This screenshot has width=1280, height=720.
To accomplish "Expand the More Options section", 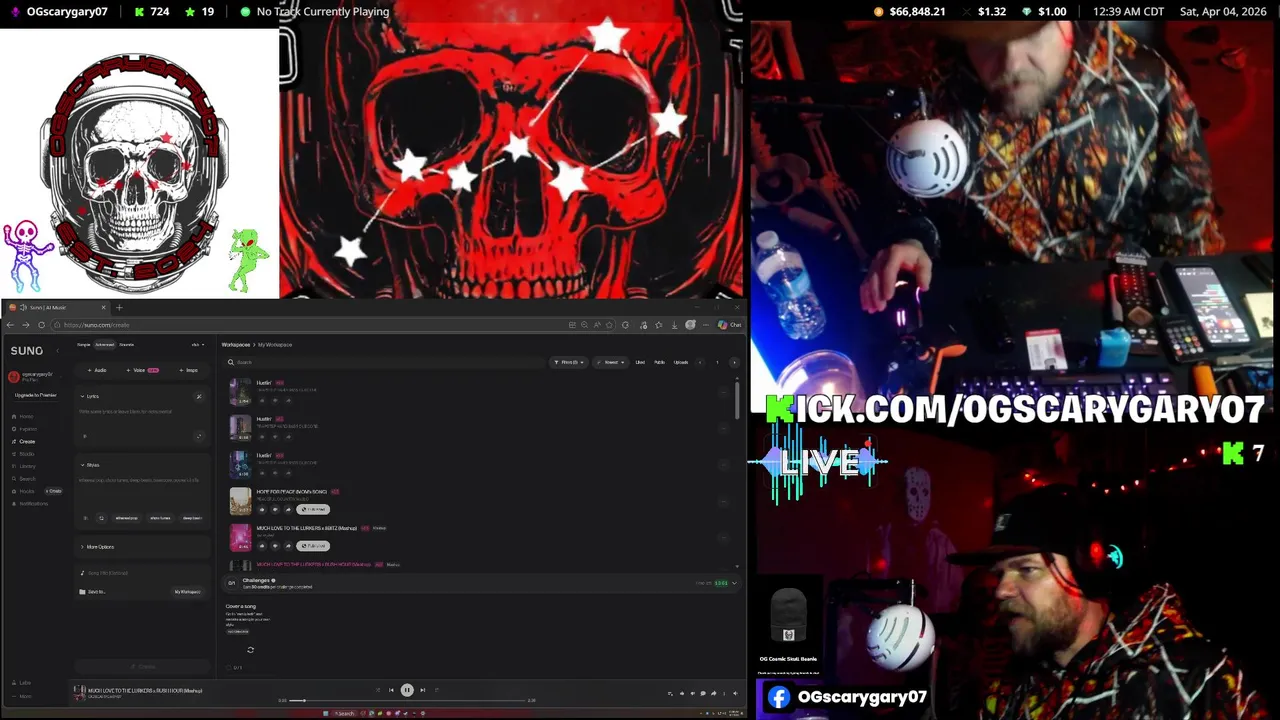I will pyautogui.click(x=98, y=547).
